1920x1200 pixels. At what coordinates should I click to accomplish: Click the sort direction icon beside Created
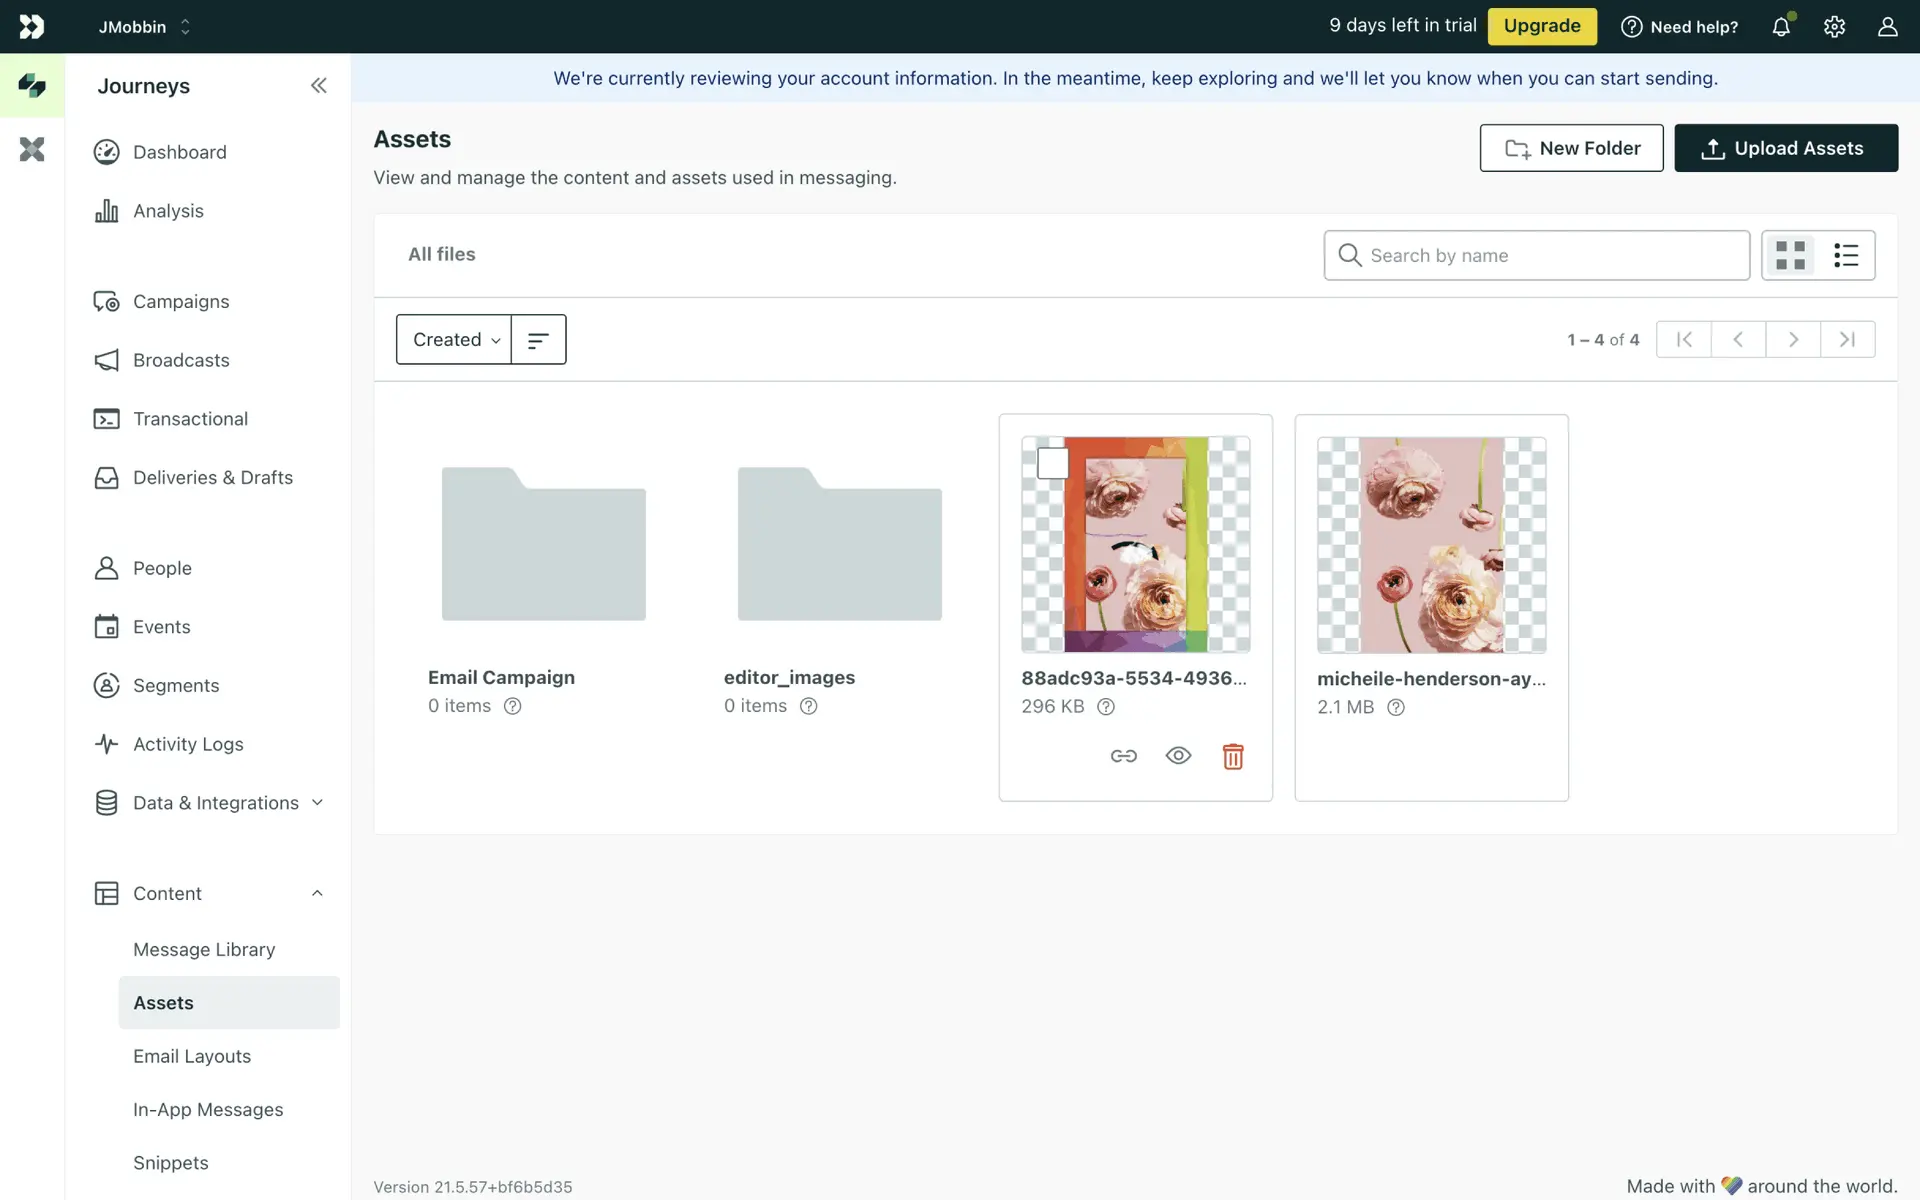coord(538,340)
